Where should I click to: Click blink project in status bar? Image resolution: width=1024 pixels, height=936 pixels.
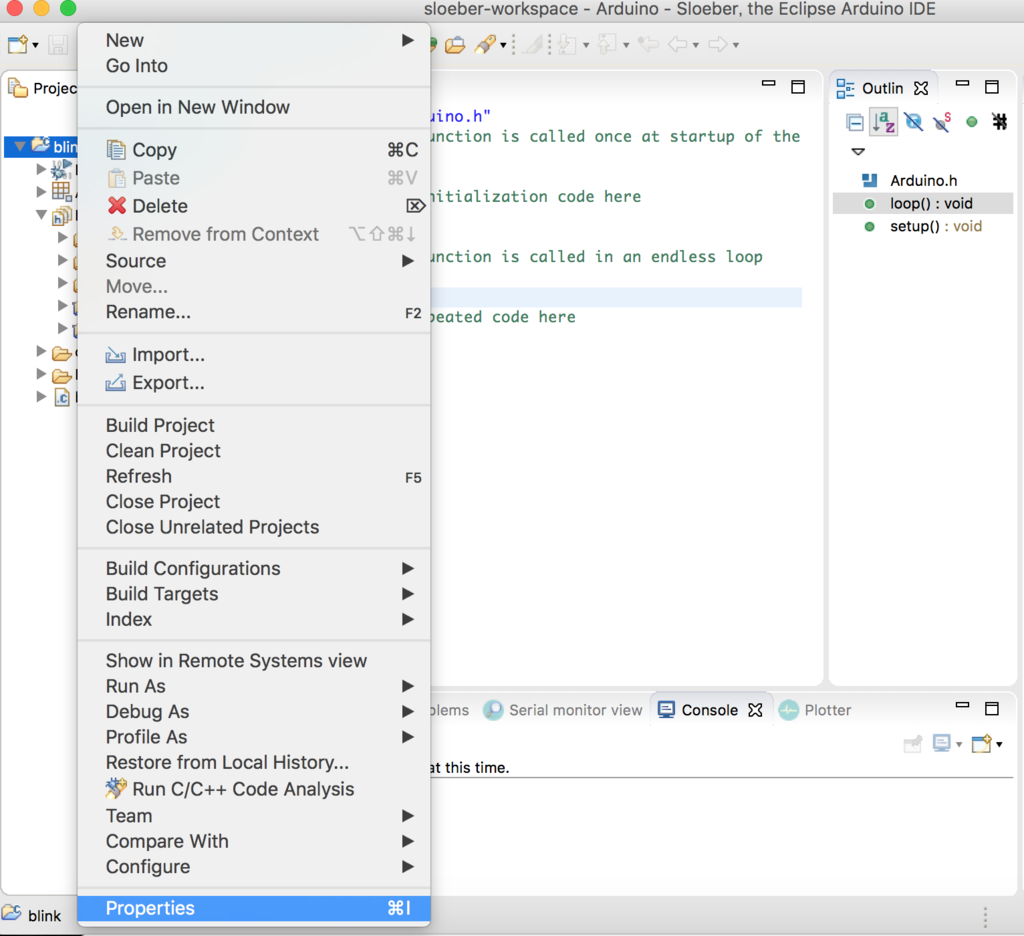[32, 914]
